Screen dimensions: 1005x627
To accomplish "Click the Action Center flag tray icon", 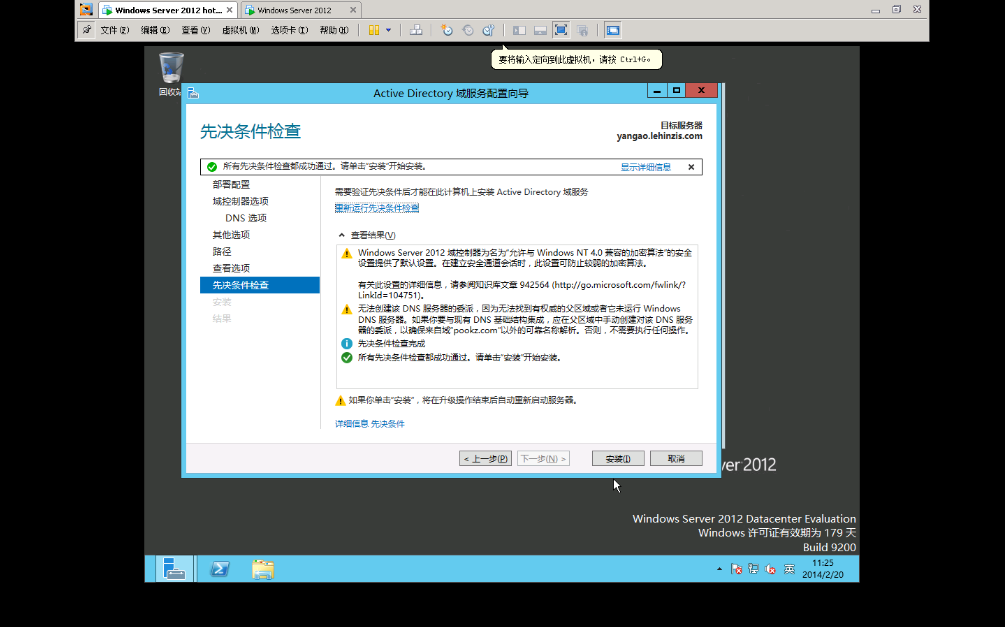I will (736, 569).
